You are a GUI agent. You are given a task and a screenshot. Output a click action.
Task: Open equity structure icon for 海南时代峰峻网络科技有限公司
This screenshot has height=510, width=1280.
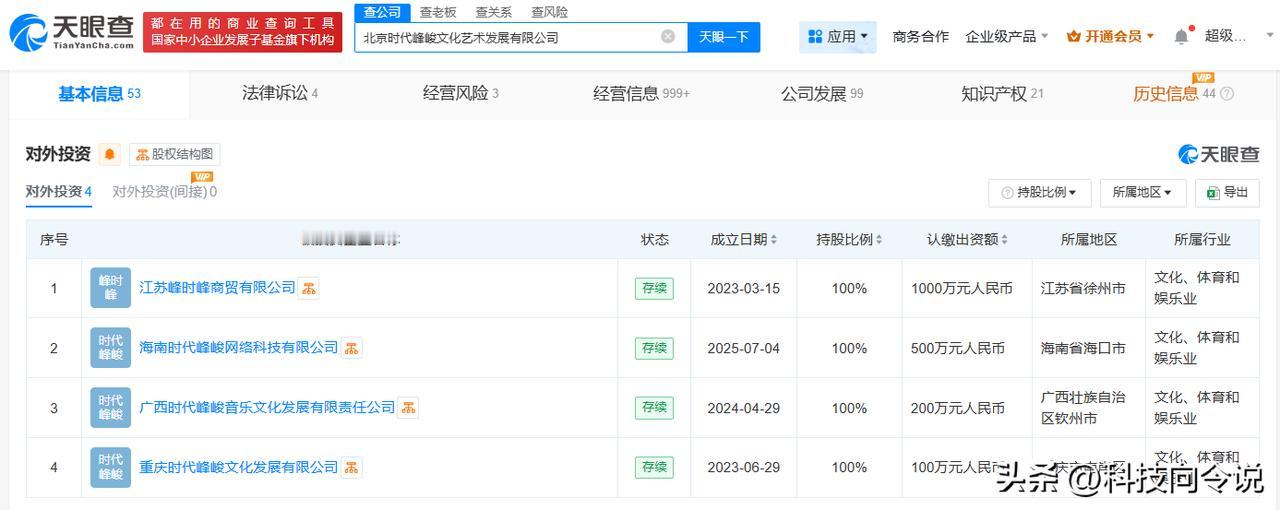[351, 348]
